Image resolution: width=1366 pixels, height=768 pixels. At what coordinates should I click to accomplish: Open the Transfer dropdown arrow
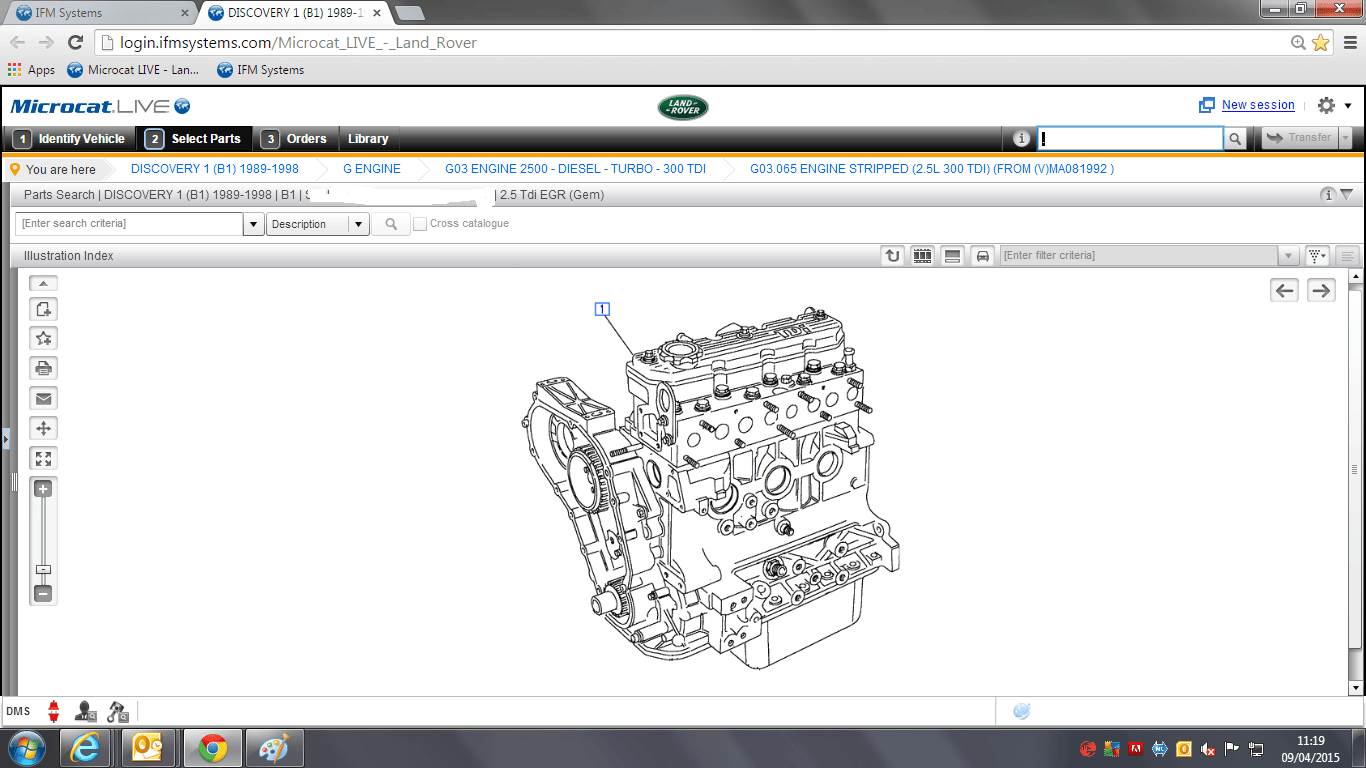(1346, 138)
